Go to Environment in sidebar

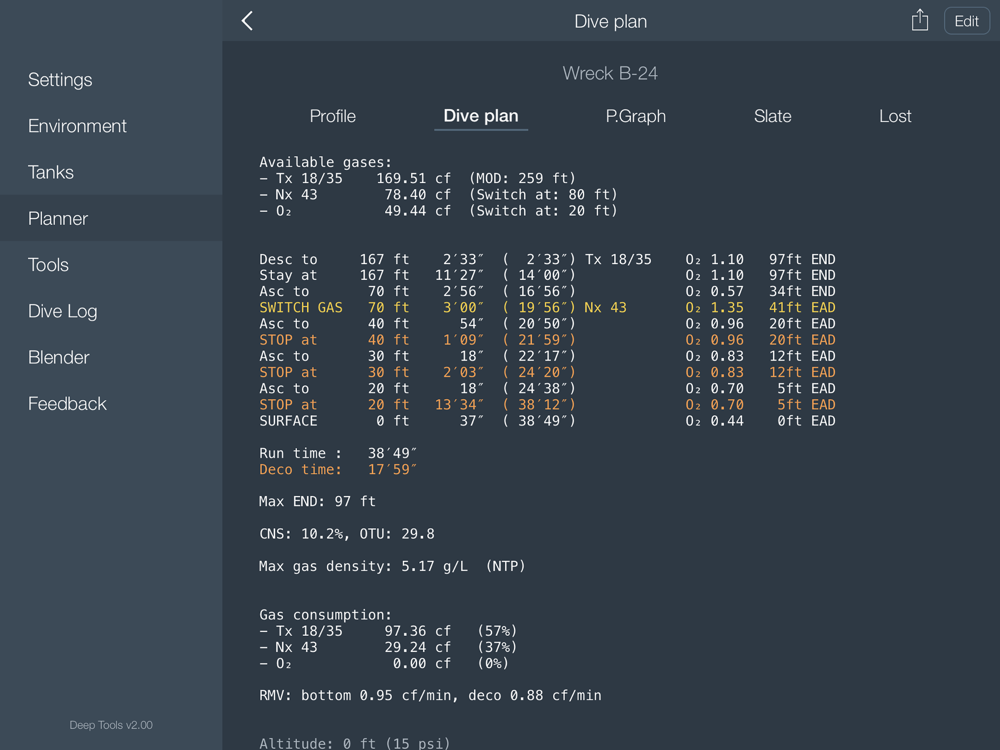click(77, 126)
